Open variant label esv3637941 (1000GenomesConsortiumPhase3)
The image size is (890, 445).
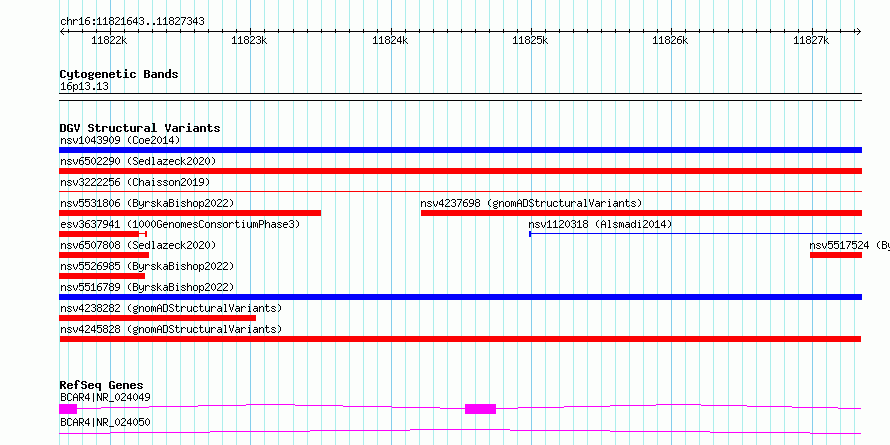coord(180,224)
